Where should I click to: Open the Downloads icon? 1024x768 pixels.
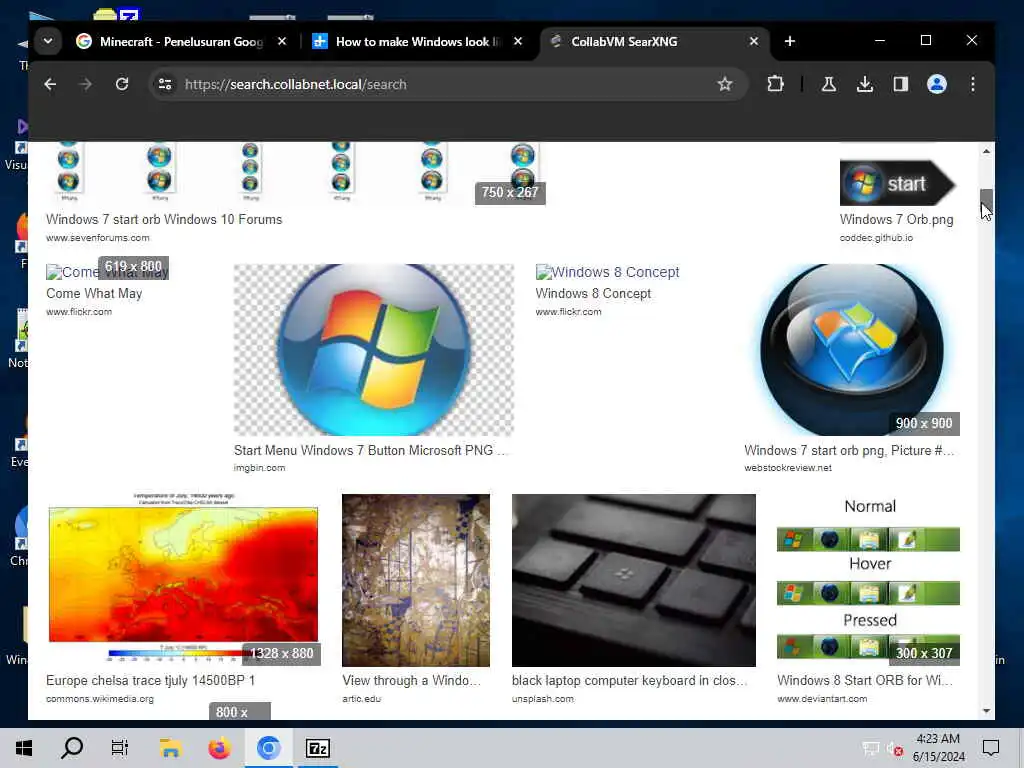(865, 84)
